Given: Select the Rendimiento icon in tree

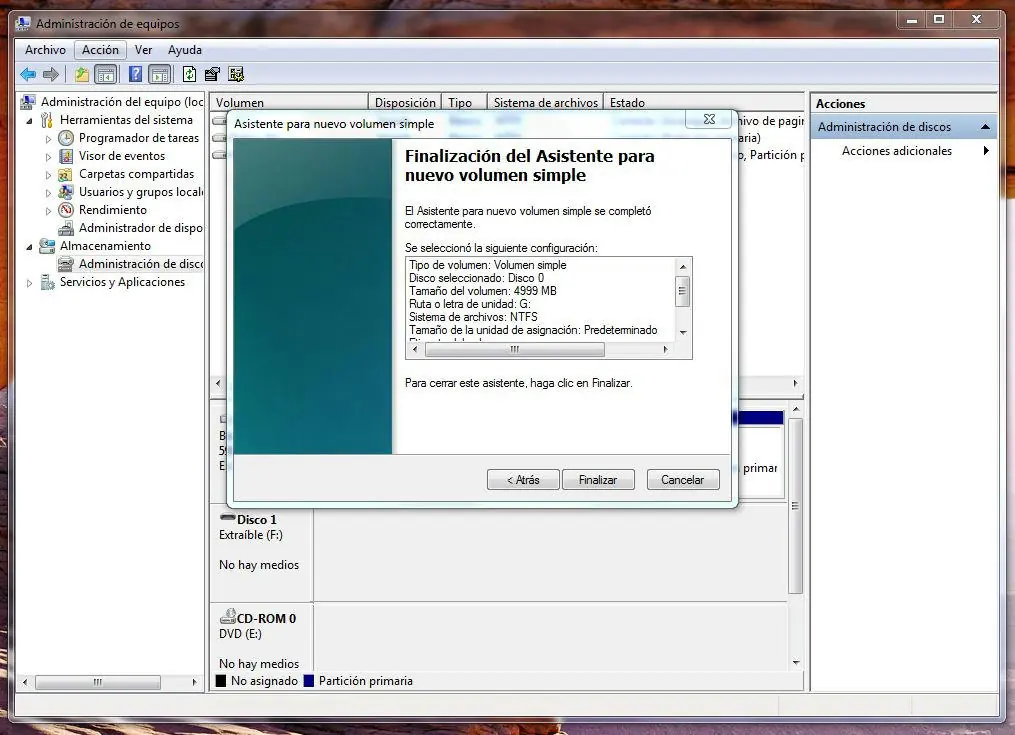Looking at the screenshot, I should [66, 210].
